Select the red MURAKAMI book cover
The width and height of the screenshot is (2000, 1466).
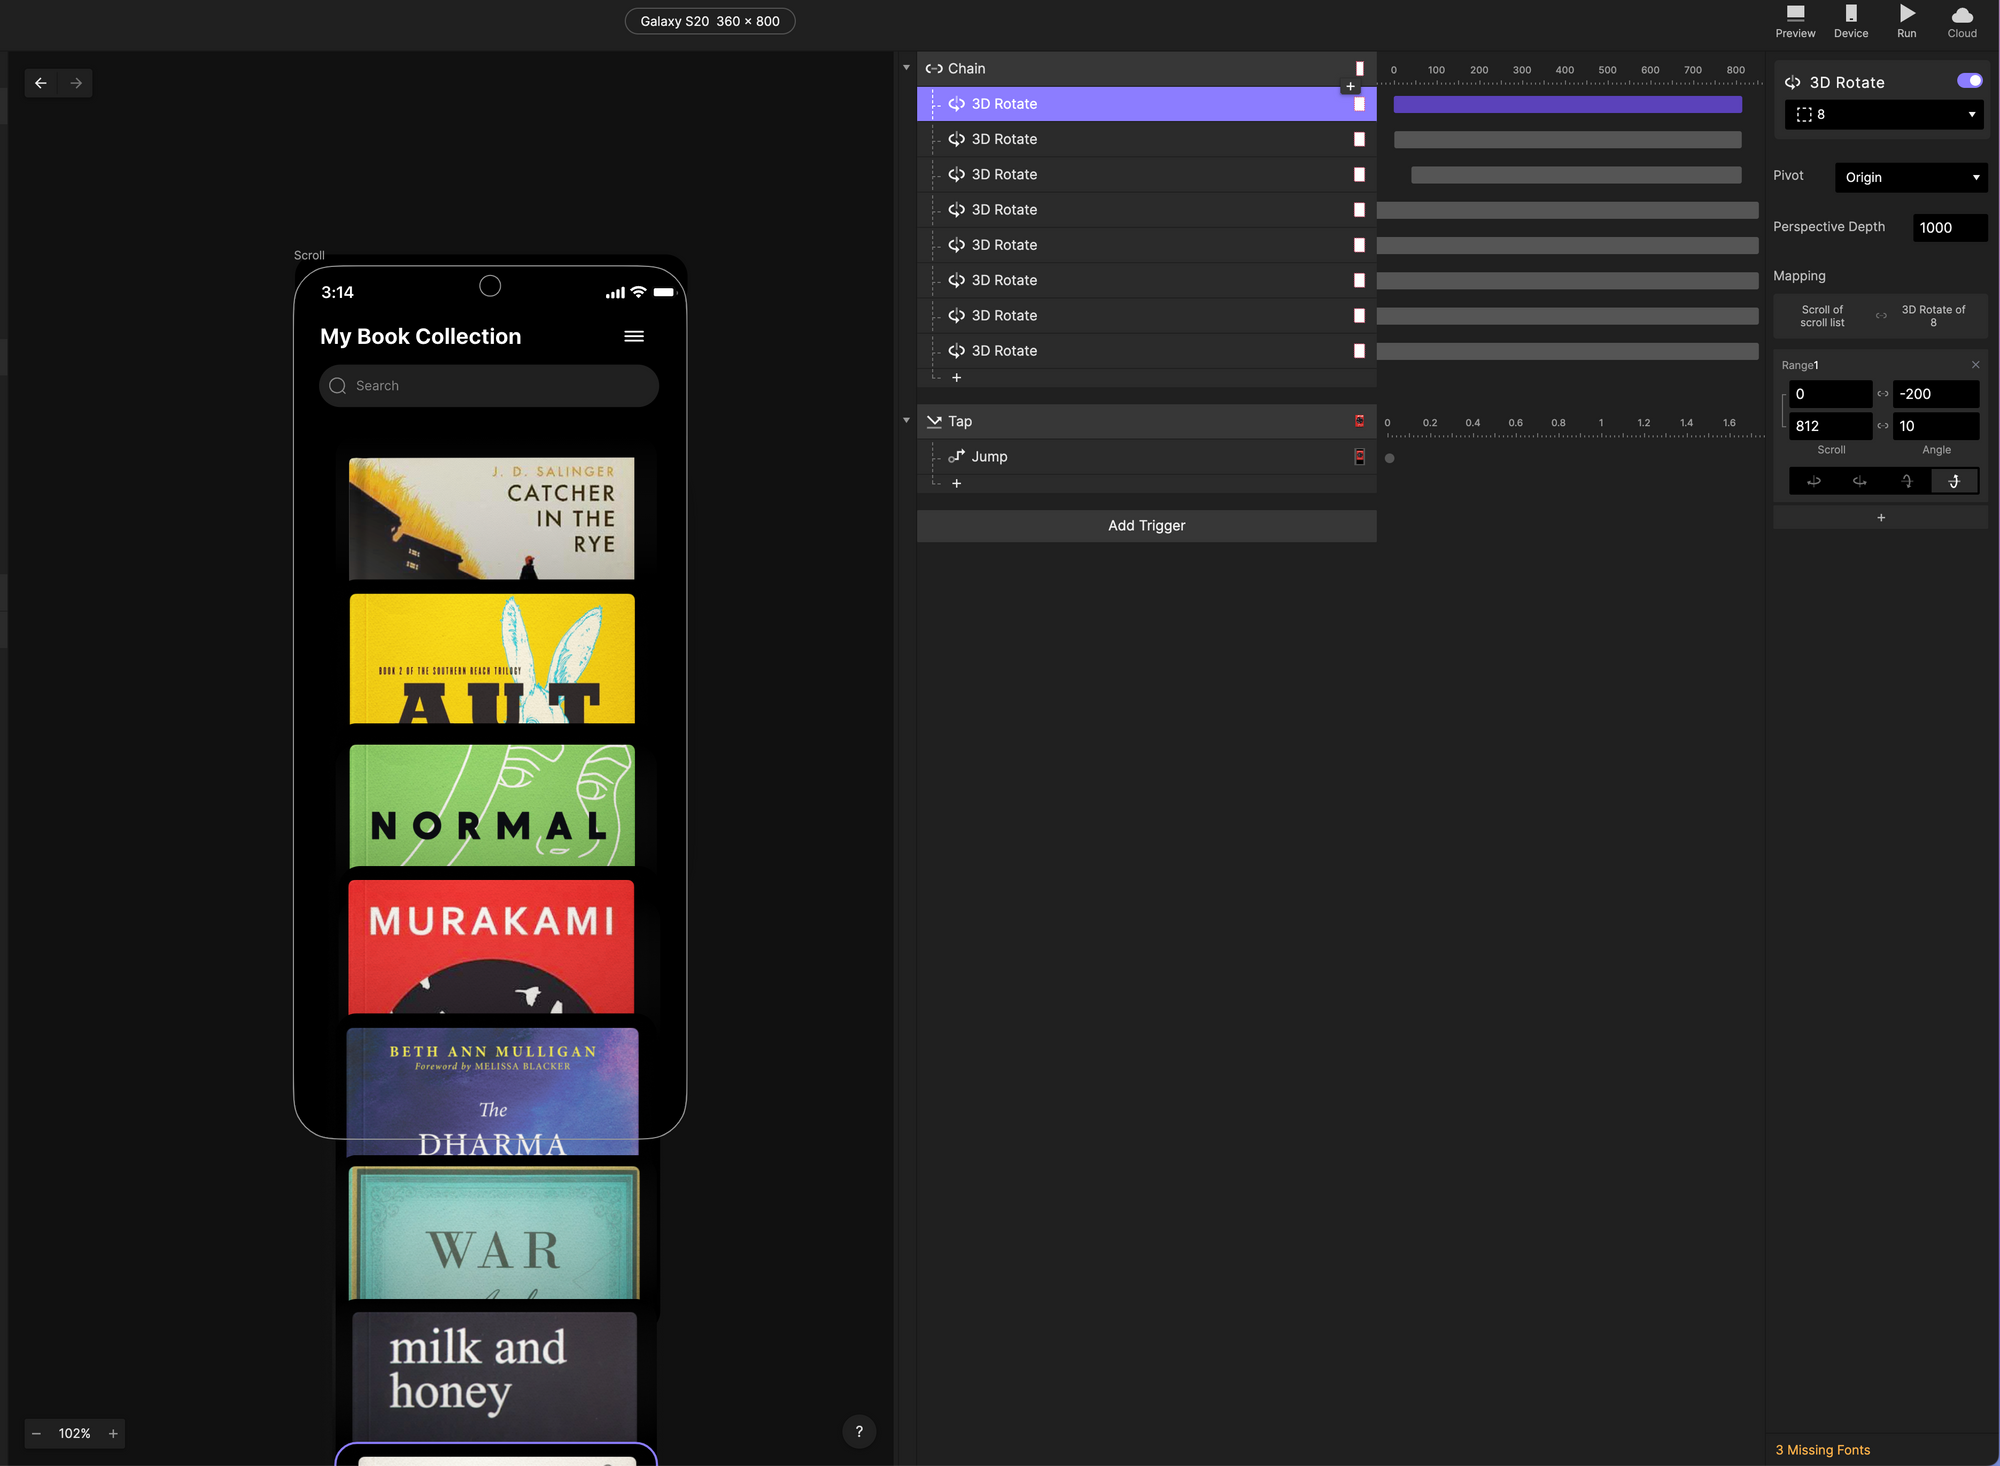pyautogui.click(x=491, y=946)
